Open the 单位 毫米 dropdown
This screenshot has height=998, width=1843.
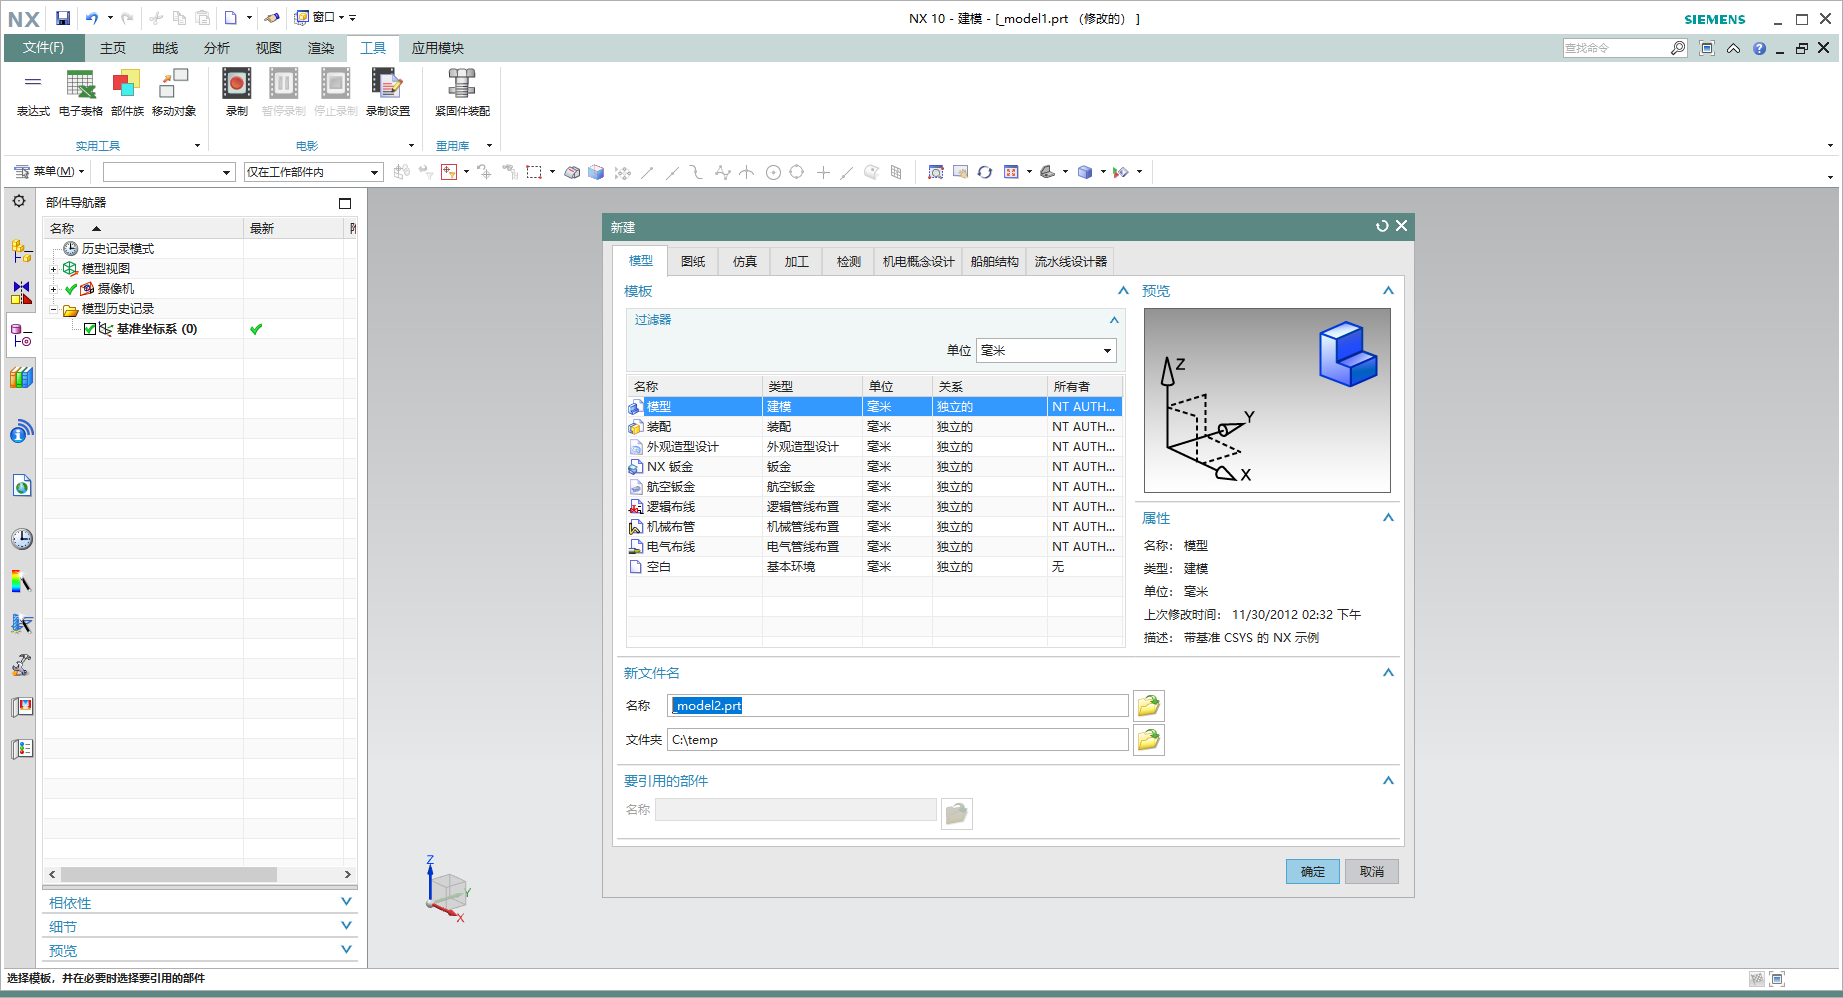click(1046, 350)
